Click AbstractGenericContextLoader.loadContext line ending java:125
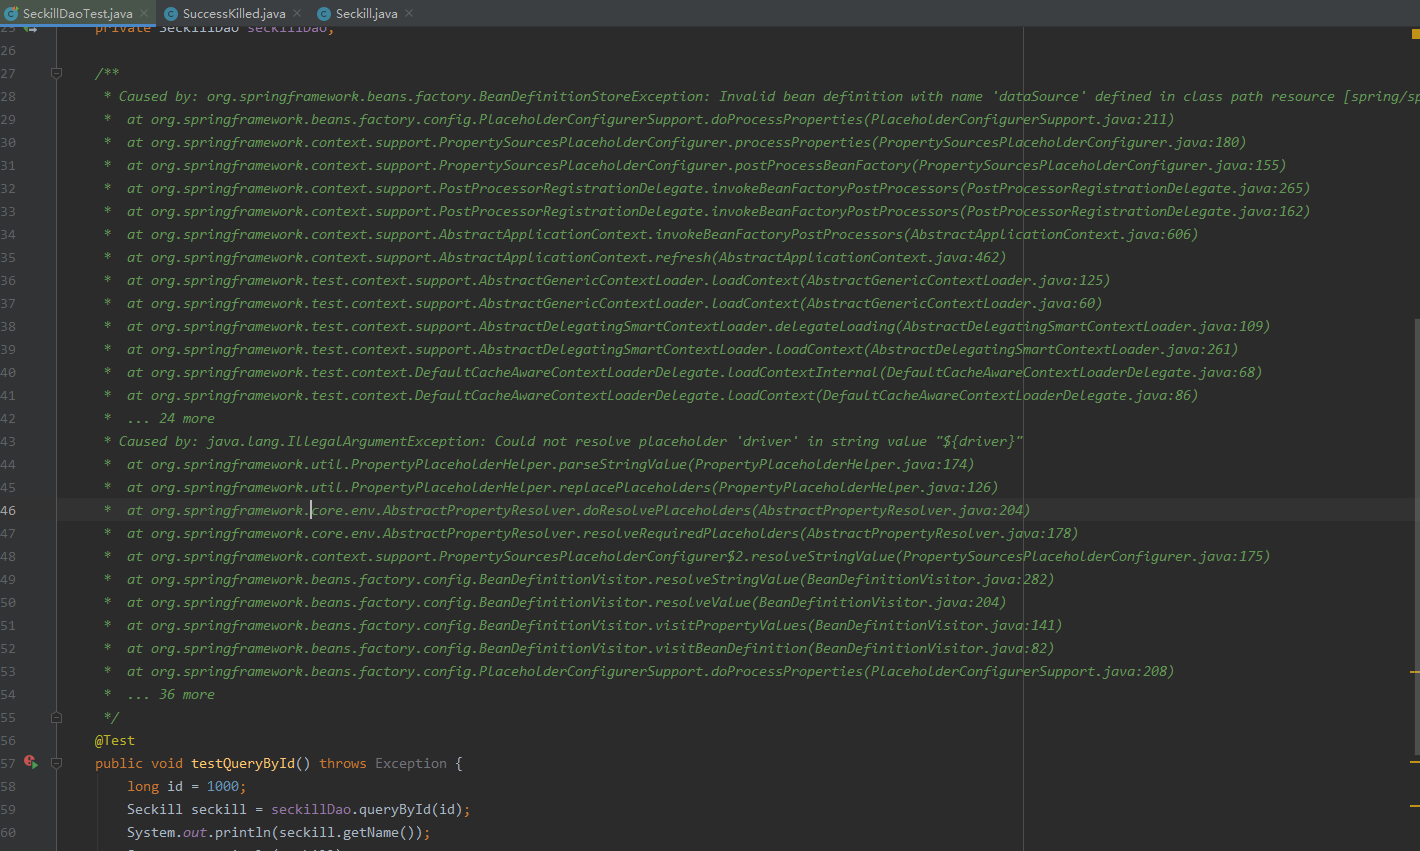The width and height of the screenshot is (1420, 851). point(618,280)
